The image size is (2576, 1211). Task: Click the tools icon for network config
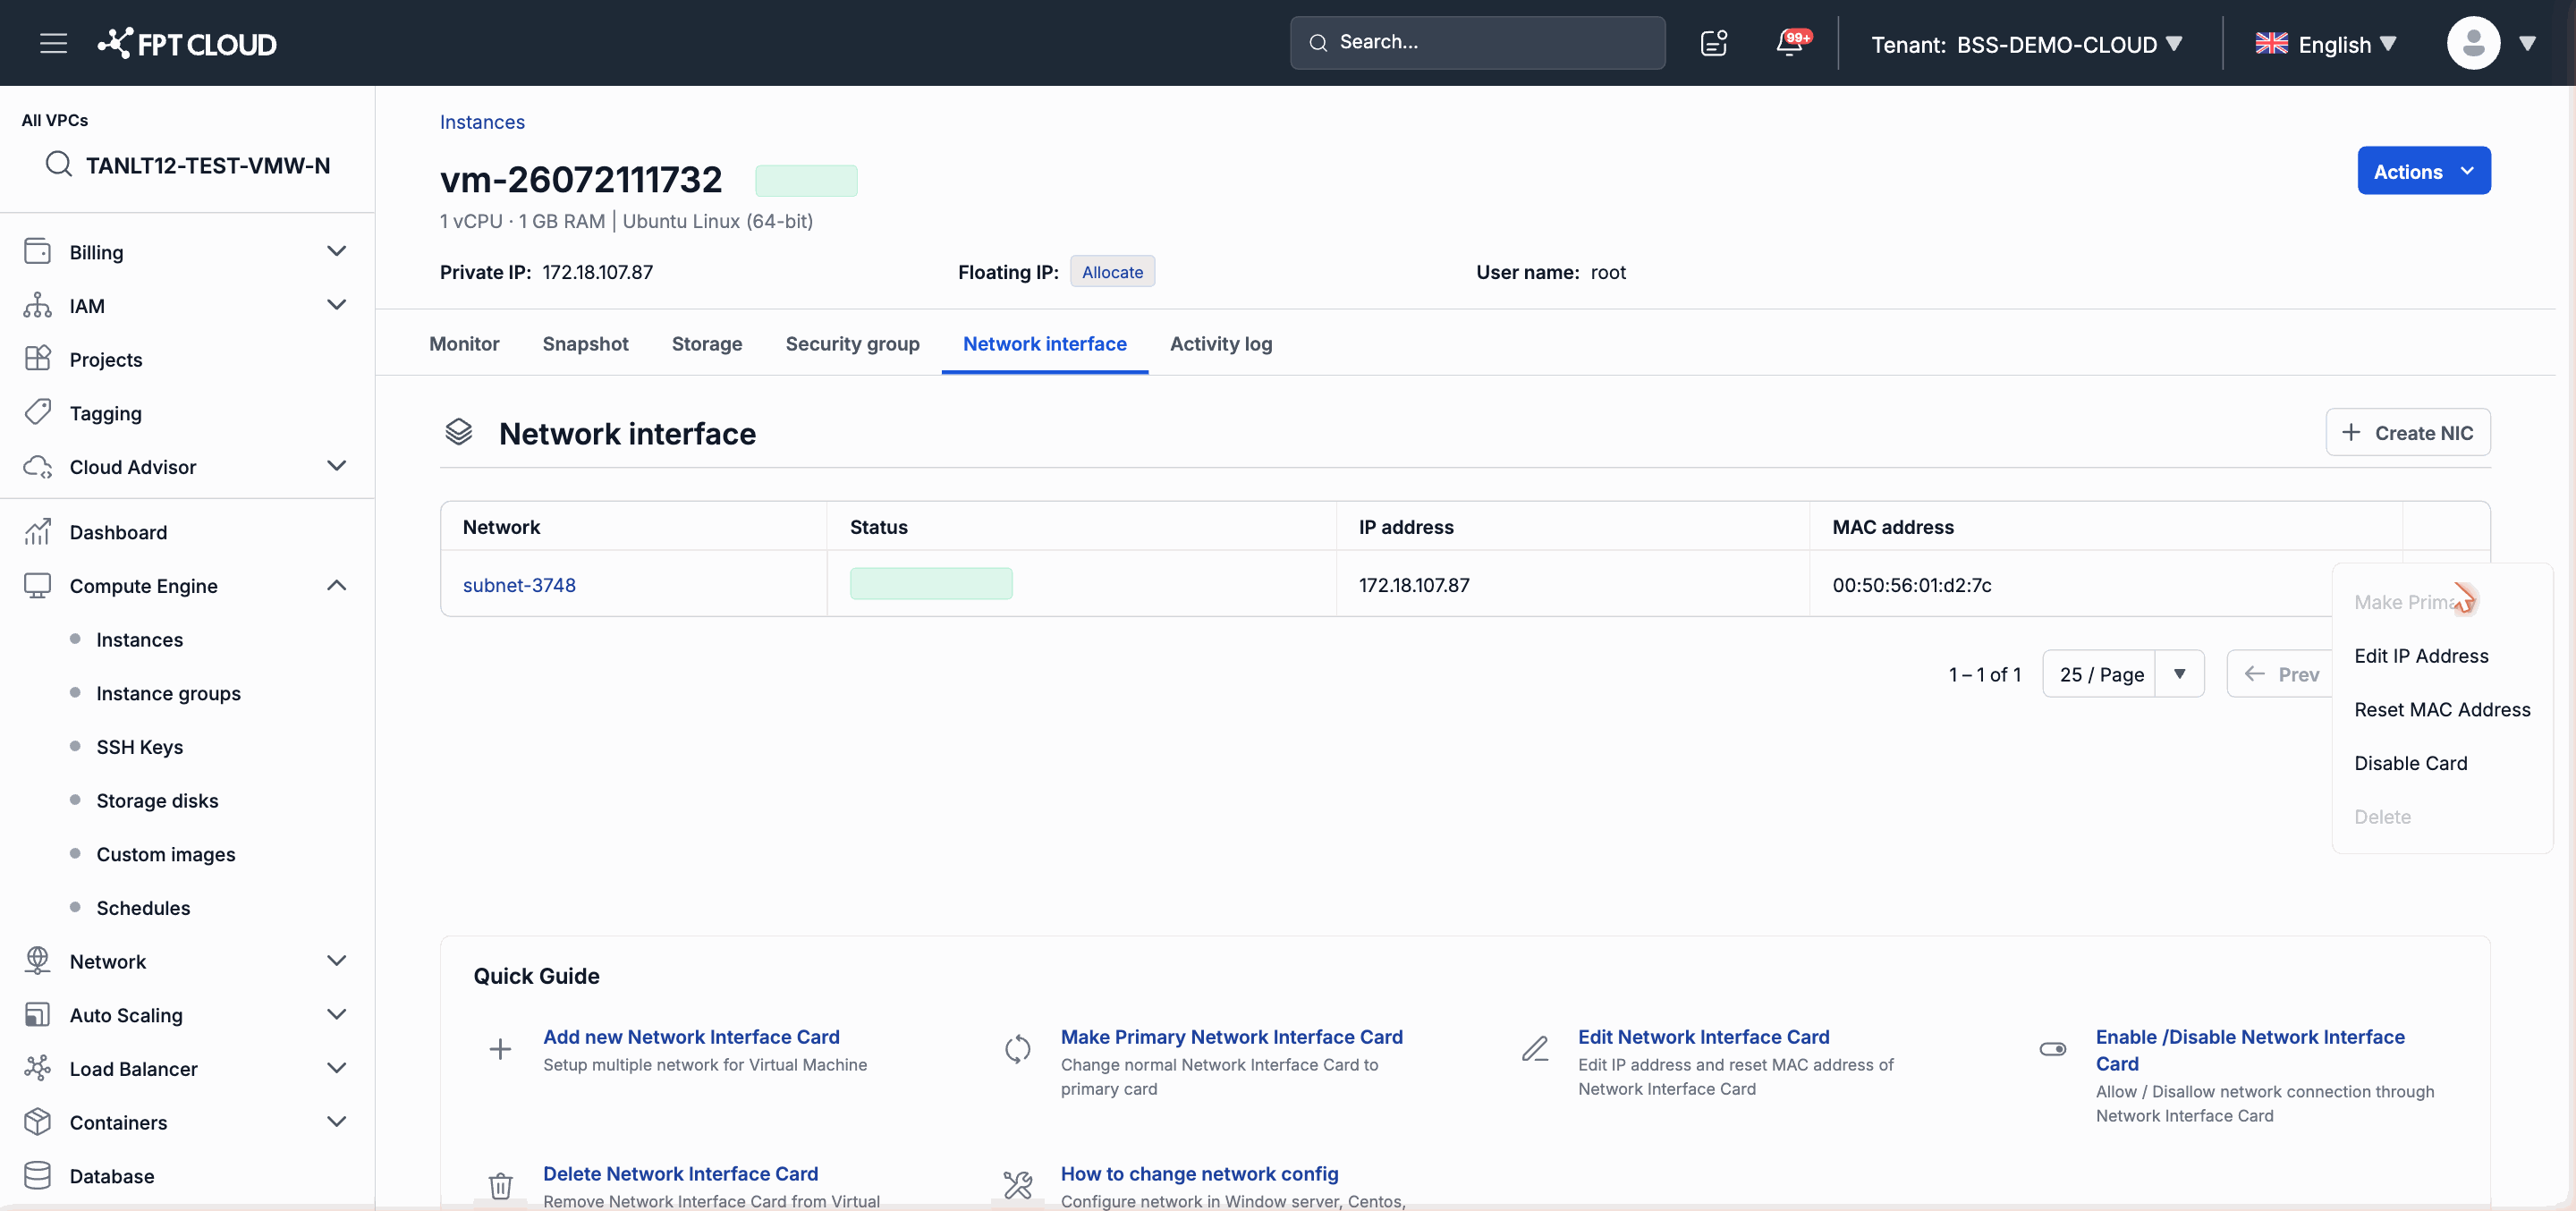point(1017,1185)
